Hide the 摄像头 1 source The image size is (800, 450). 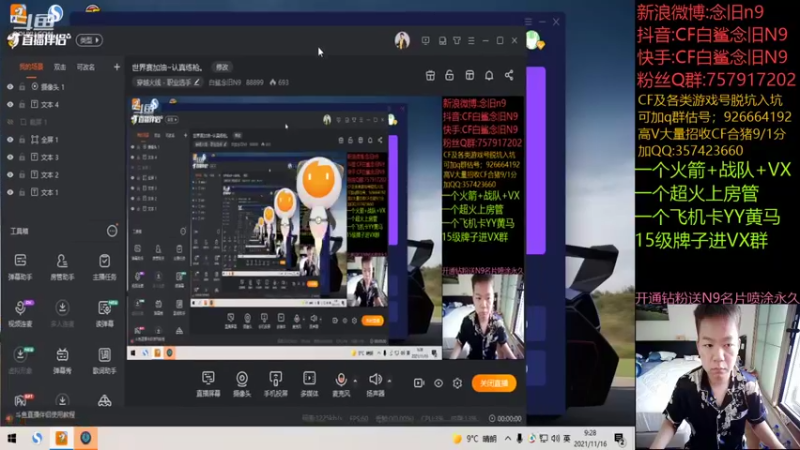click(x=10, y=87)
